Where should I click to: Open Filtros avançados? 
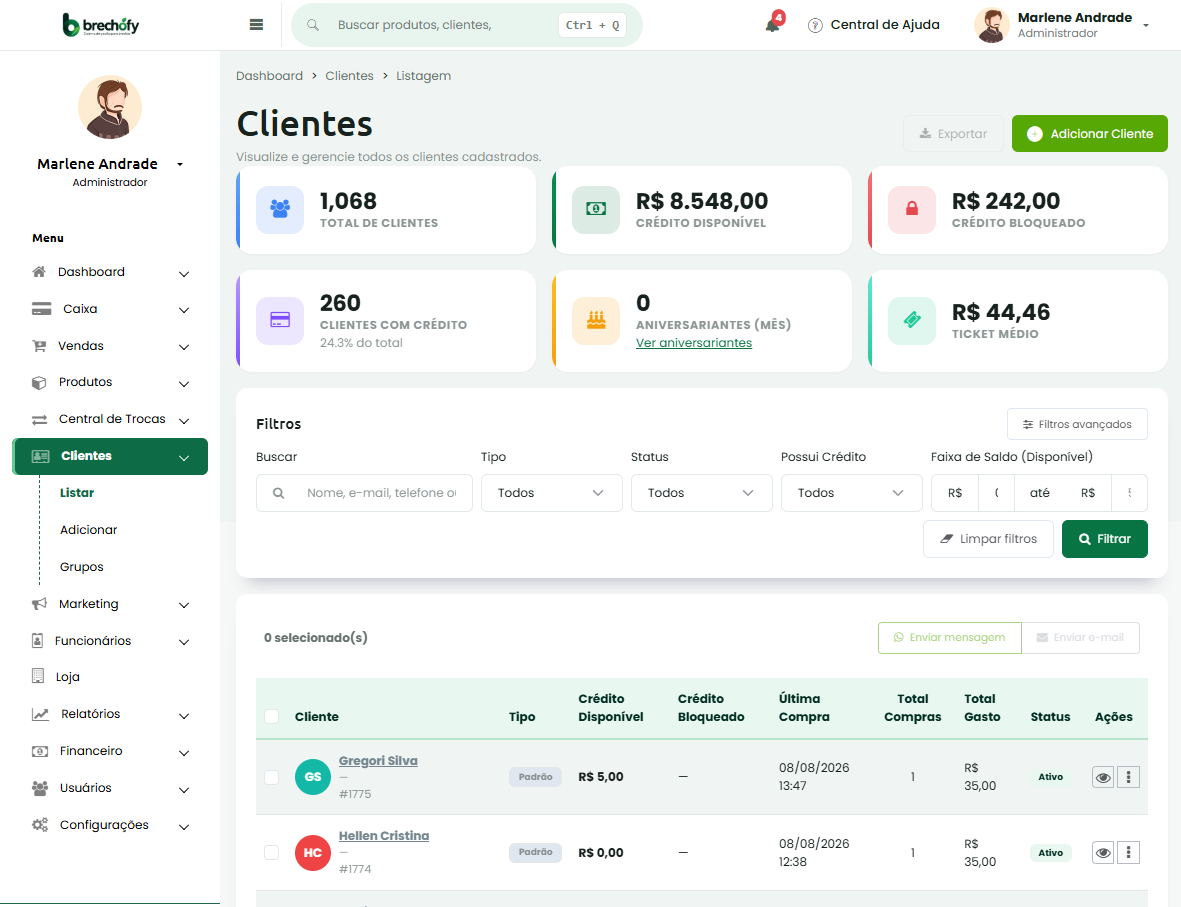click(x=1077, y=424)
